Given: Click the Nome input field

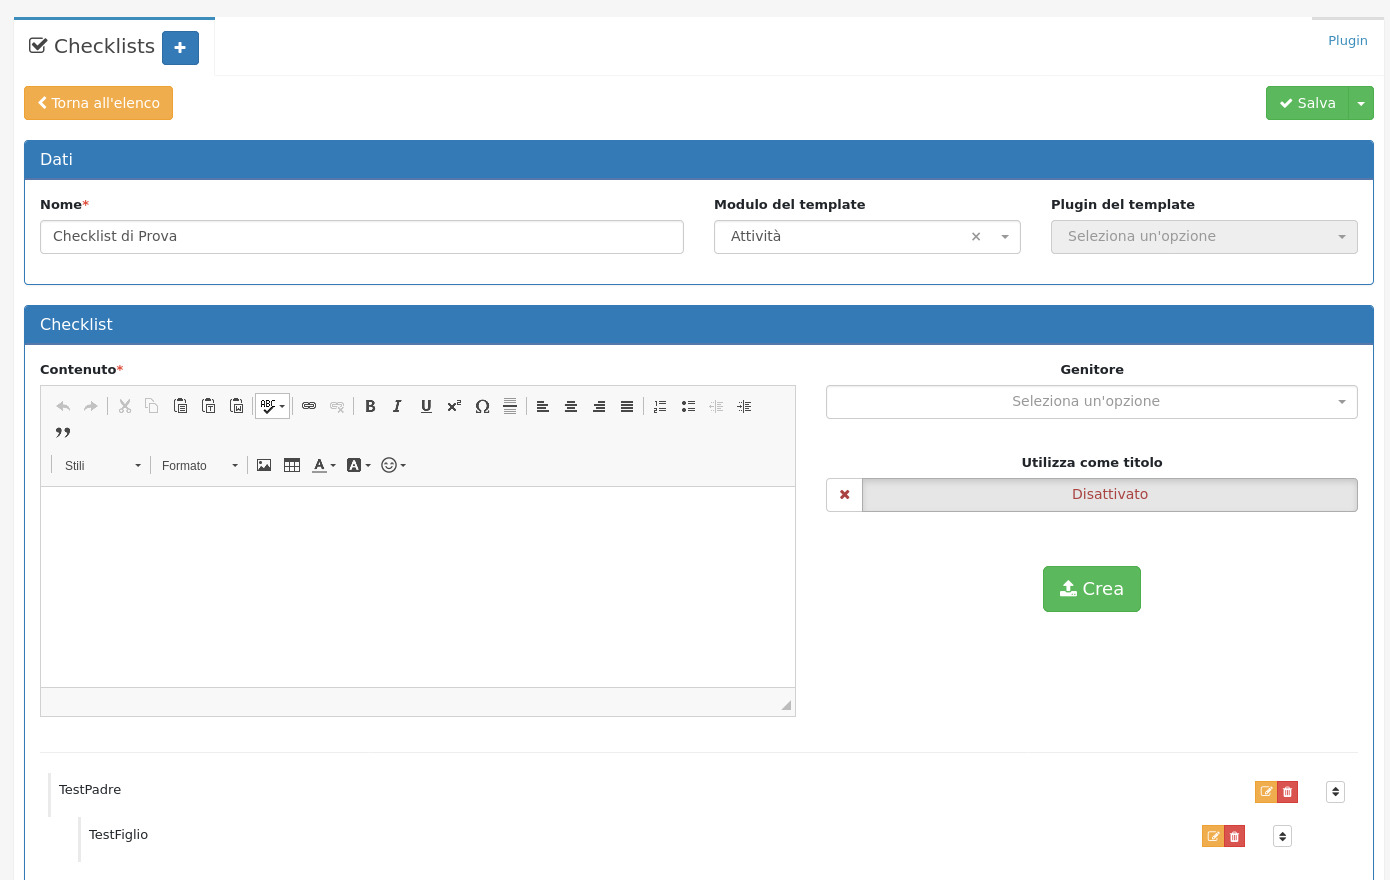Looking at the screenshot, I should [362, 237].
